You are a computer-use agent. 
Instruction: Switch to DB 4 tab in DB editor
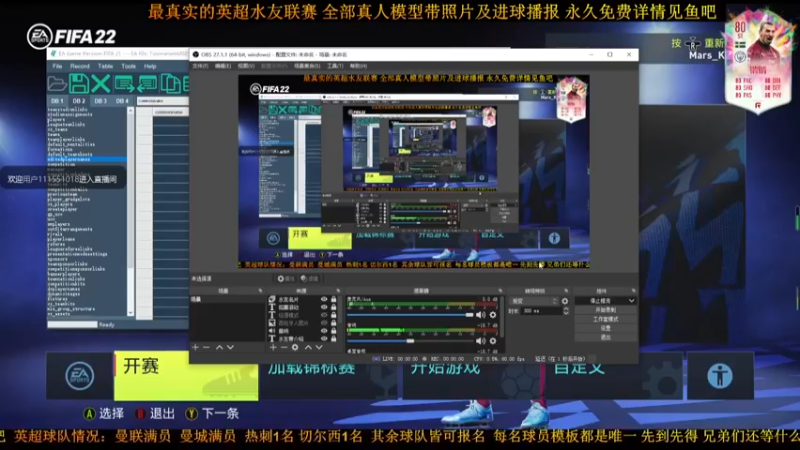click(x=122, y=101)
